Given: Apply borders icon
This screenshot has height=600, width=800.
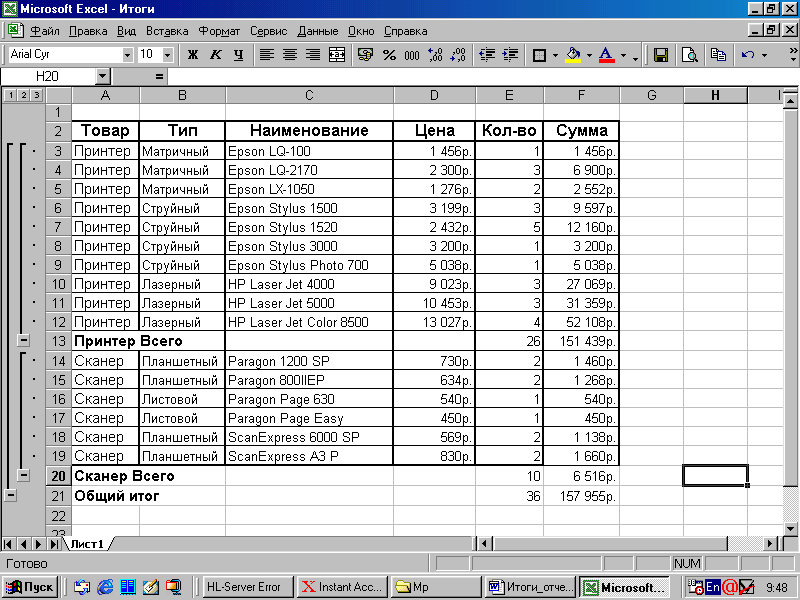Looking at the screenshot, I should [539, 55].
